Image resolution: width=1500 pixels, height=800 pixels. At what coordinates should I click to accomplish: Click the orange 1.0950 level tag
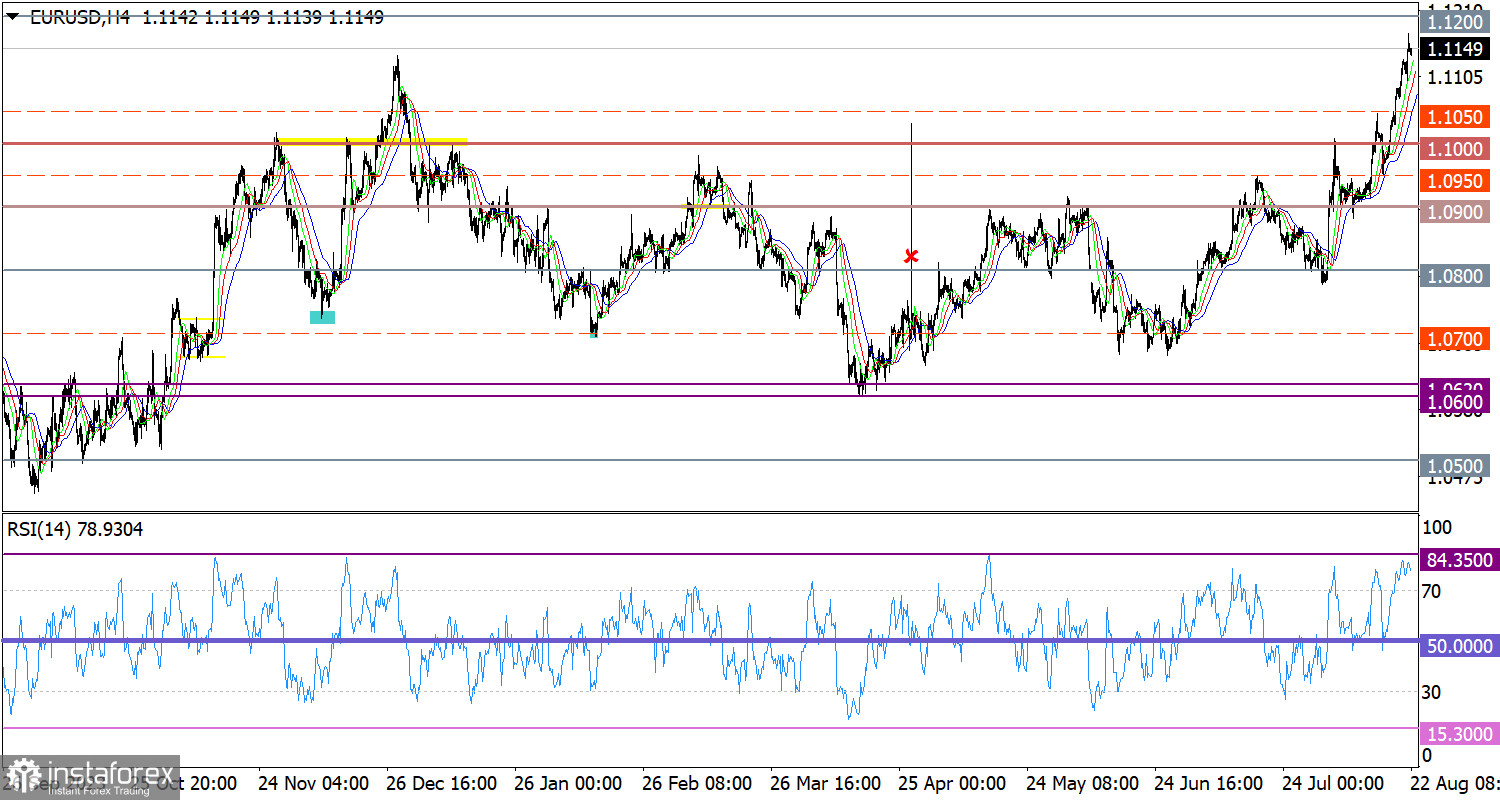coord(1455,181)
